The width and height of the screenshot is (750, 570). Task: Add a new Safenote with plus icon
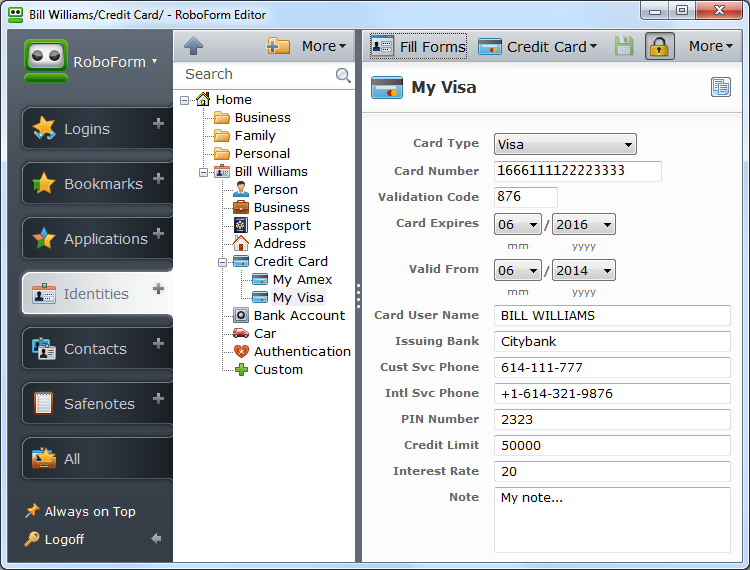tap(158, 398)
